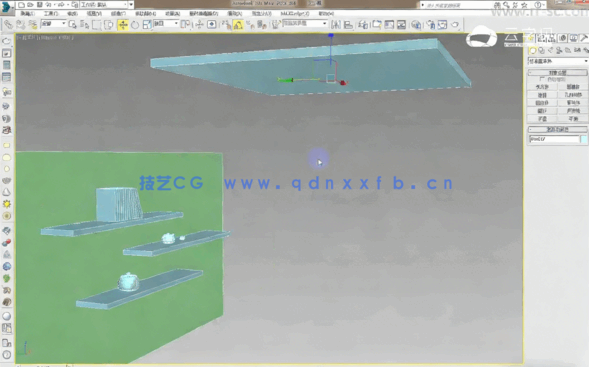The width and height of the screenshot is (589, 367).
Task: Toggle Window/Crossing selection mode
Action: point(109,25)
